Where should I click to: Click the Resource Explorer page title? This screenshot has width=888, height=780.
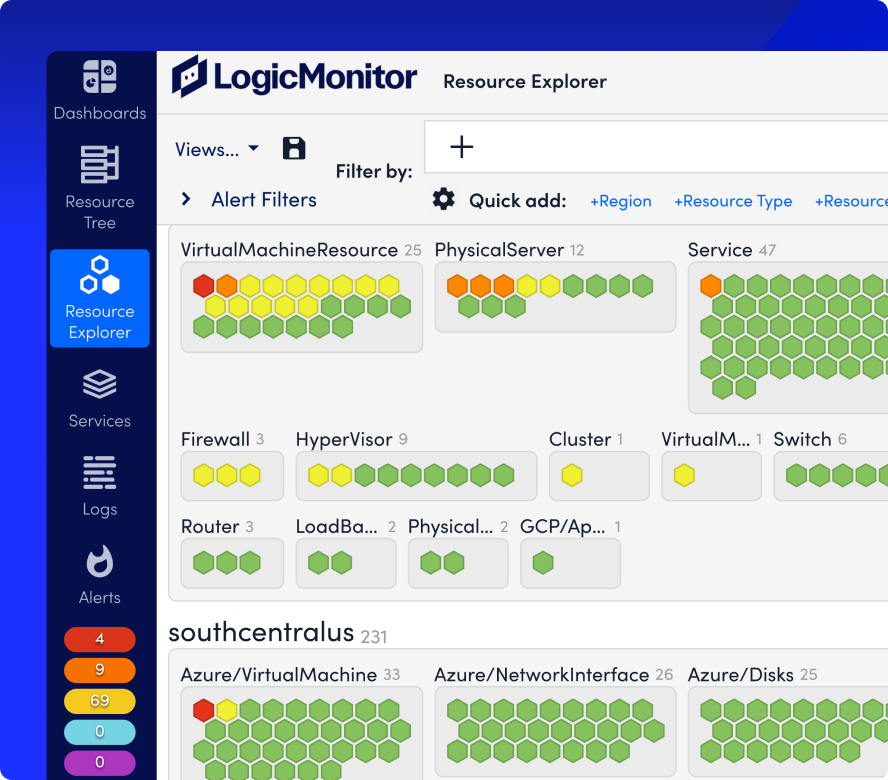click(525, 82)
